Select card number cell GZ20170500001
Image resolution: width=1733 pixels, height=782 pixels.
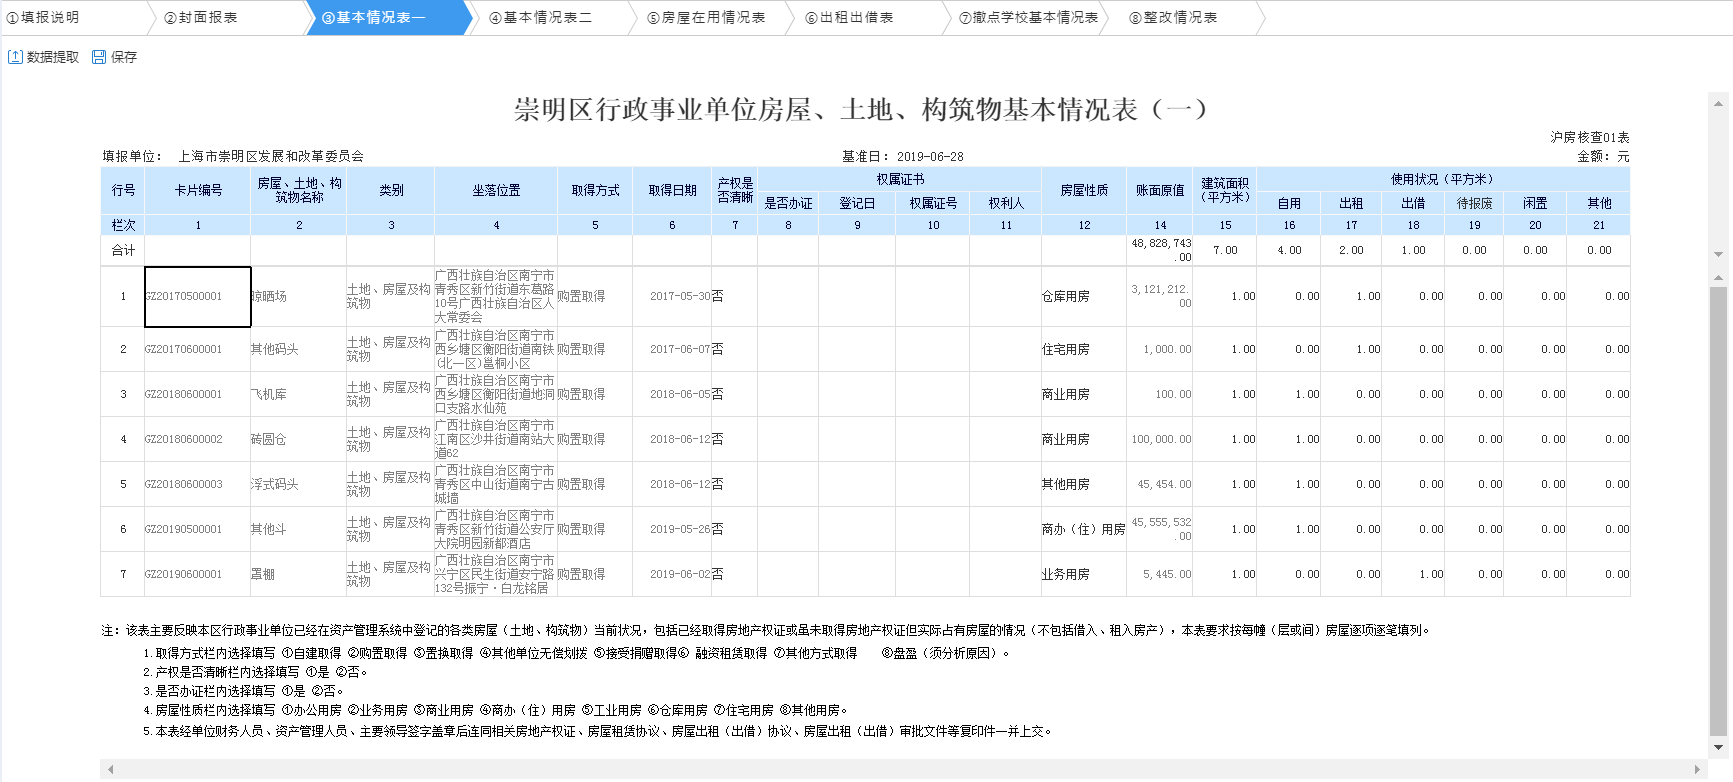pos(197,297)
